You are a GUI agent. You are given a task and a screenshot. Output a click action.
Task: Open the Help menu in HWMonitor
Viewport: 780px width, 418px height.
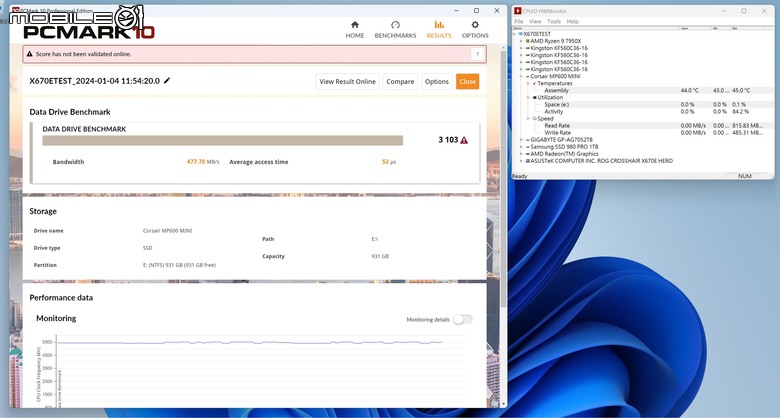click(573, 21)
